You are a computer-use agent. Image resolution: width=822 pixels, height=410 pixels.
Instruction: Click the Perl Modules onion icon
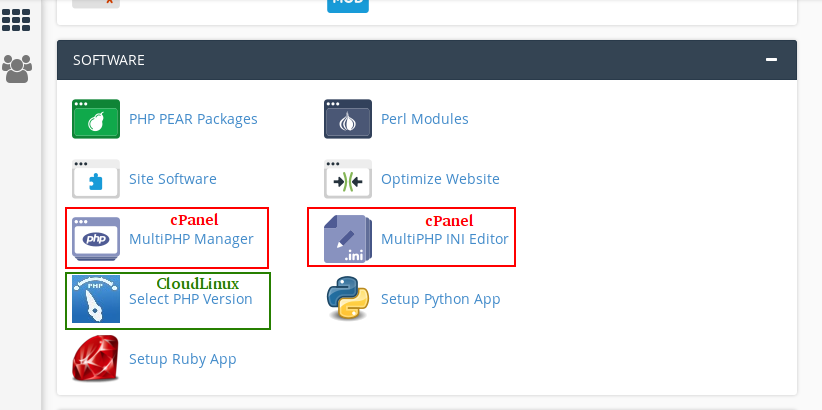click(348, 119)
